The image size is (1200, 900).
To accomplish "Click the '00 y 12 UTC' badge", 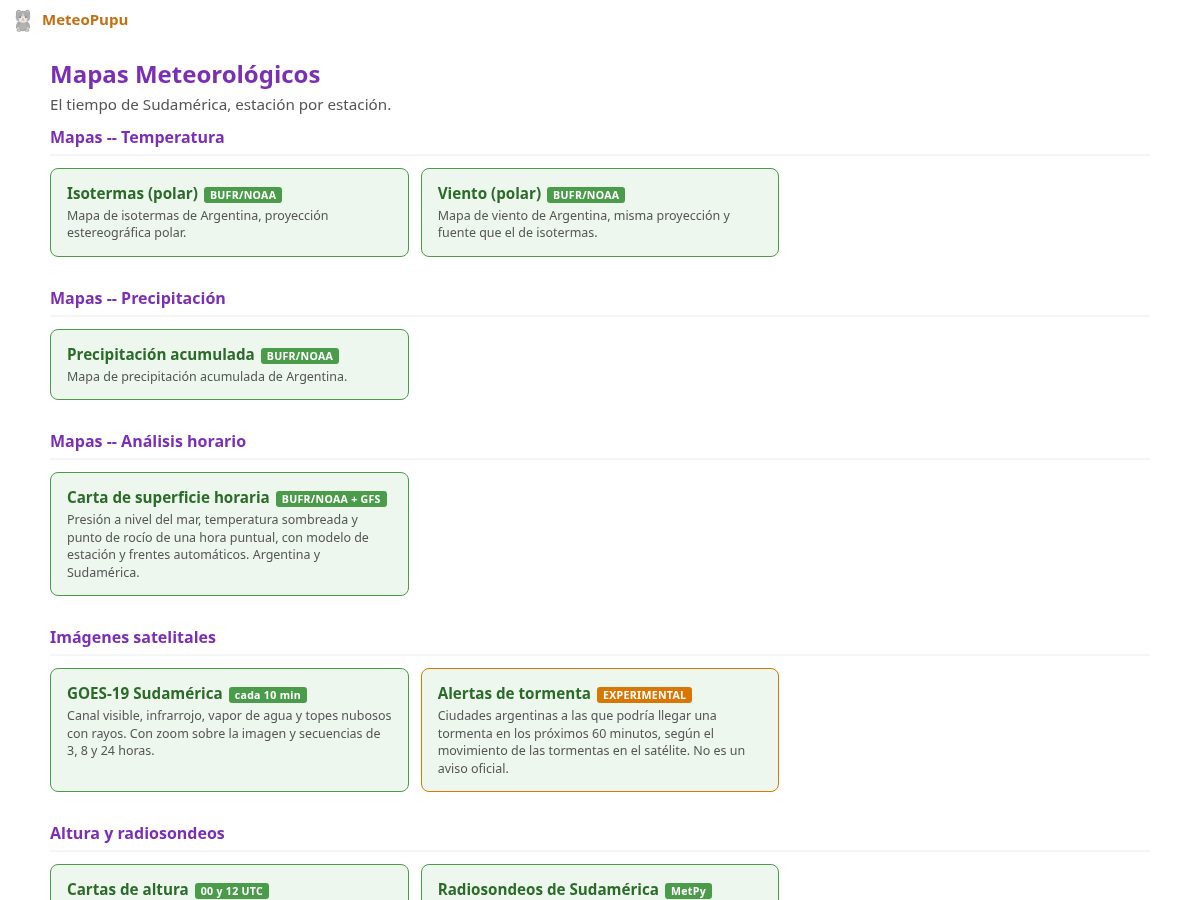I will (x=232, y=891).
